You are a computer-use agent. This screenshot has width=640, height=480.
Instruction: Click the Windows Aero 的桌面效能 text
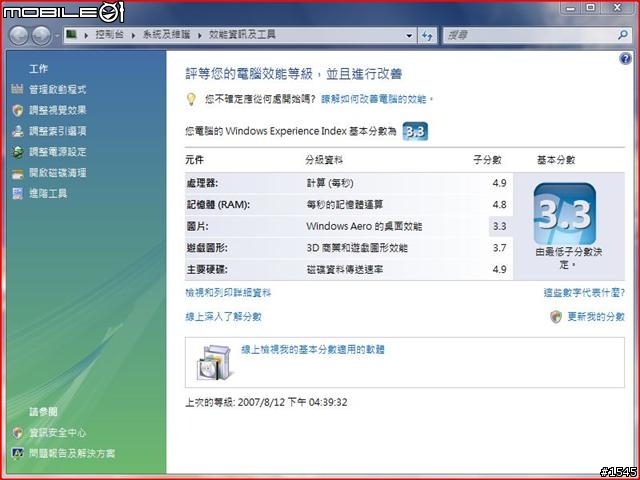pyautogui.click(x=364, y=226)
